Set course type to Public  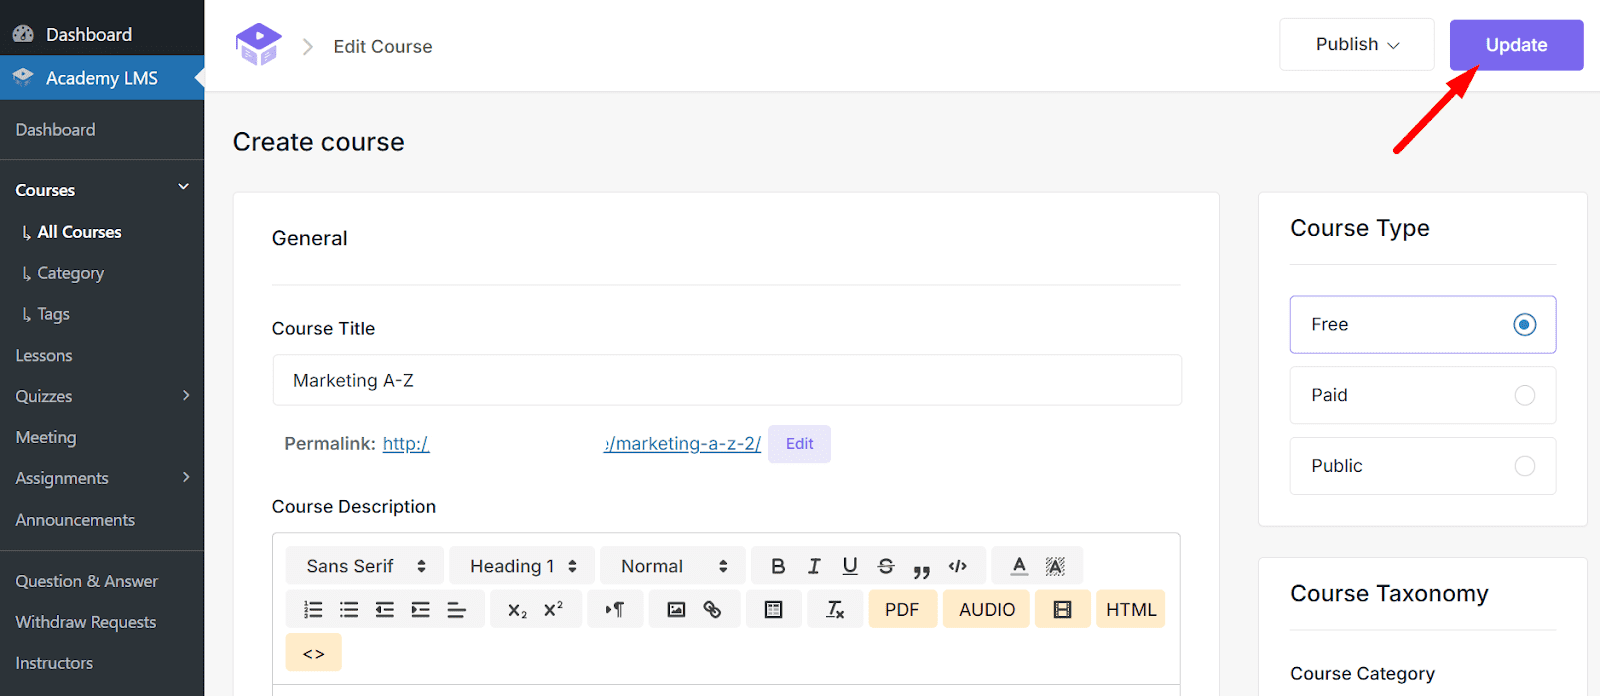coord(1524,466)
